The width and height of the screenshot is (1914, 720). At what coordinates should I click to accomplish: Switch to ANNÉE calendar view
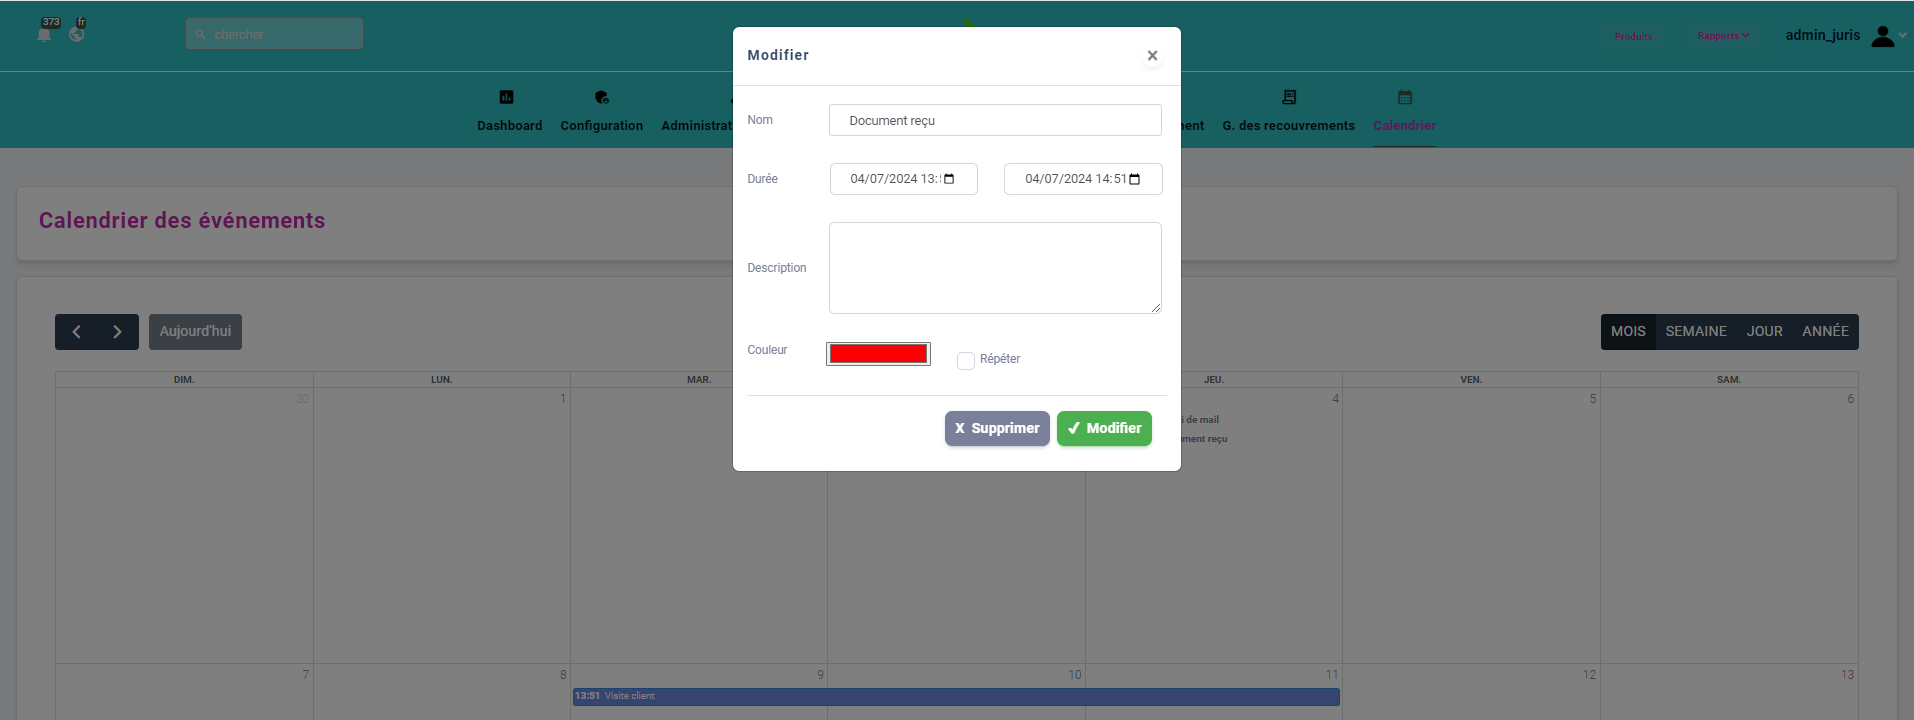click(x=1825, y=332)
